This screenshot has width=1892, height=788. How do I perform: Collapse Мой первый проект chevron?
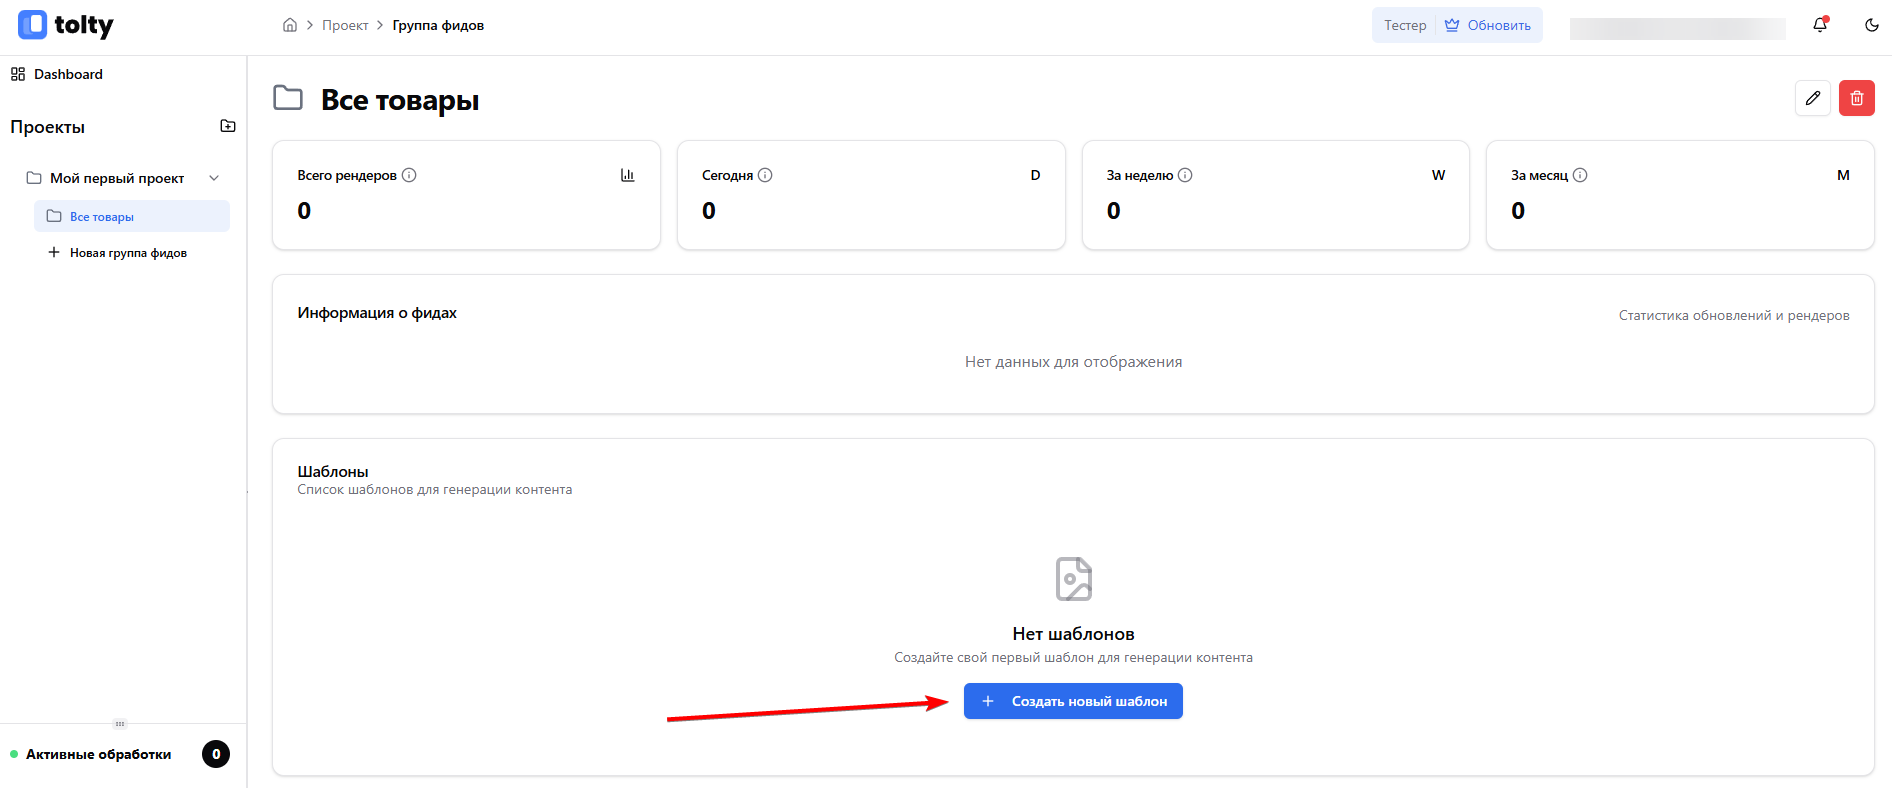214,178
